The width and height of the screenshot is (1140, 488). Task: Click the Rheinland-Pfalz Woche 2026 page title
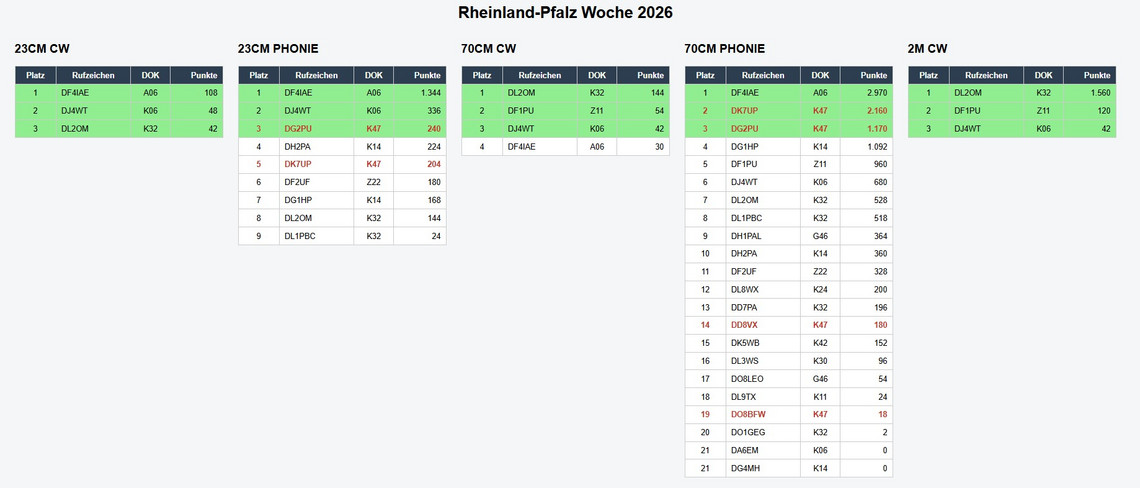(x=565, y=13)
